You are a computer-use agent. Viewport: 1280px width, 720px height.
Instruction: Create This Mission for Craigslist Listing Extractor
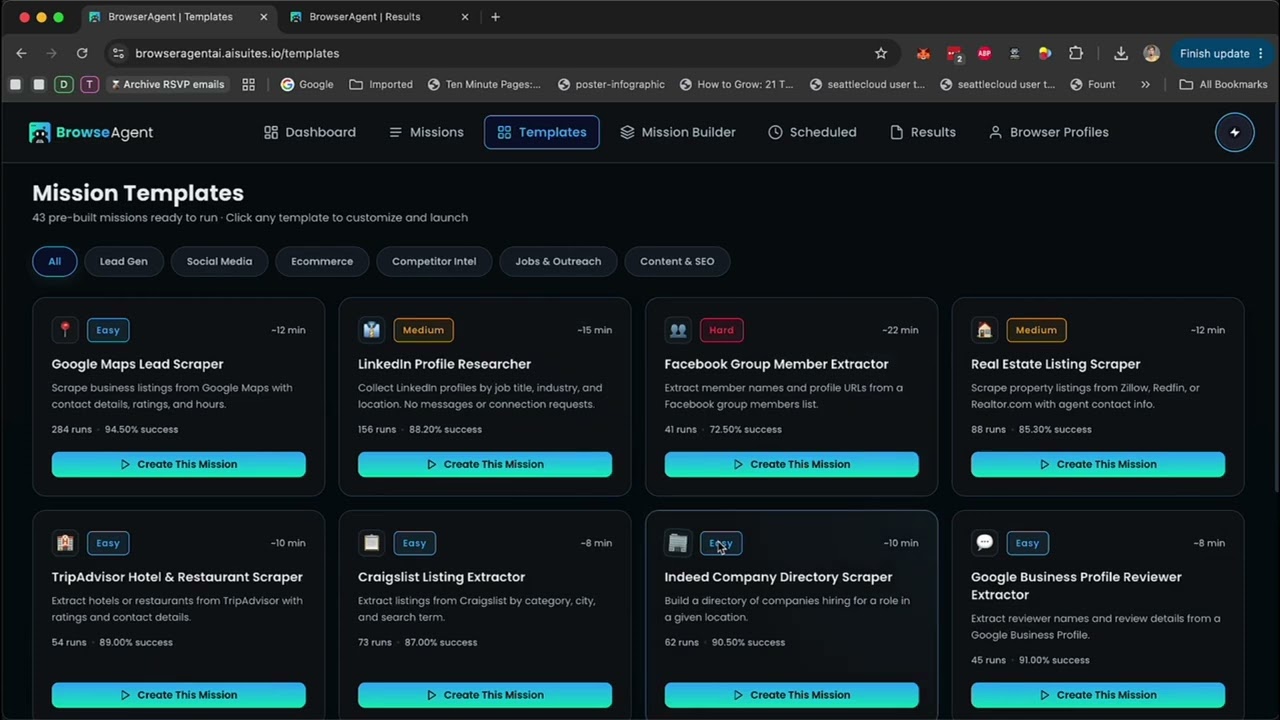pyautogui.click(x=485, y=695)
